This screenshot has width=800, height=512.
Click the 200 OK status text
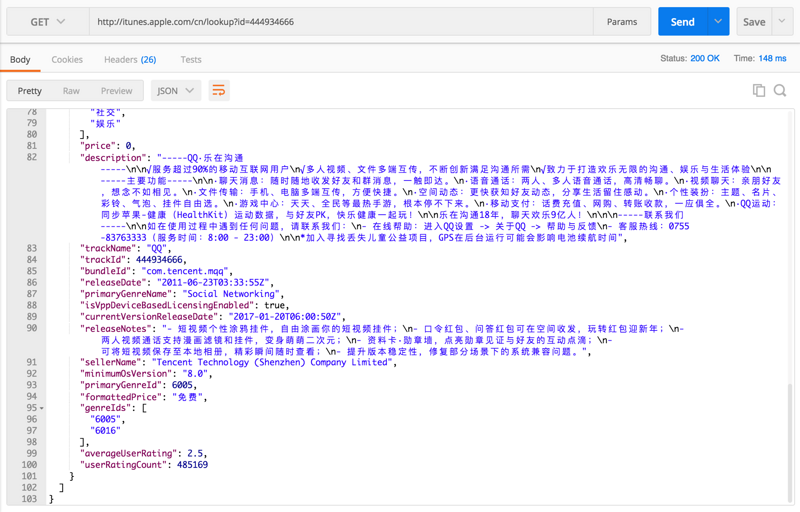click(x=705, y=59)
